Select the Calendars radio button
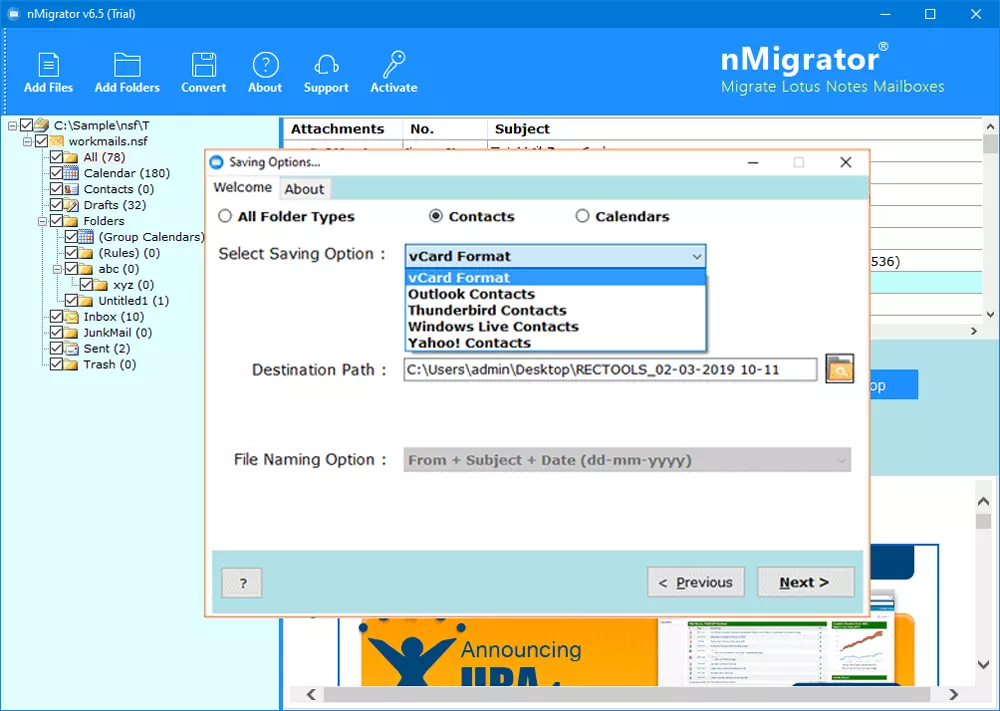Image resolution: width=1000 pixels, height=711 pixels. (x=582, y=216)
